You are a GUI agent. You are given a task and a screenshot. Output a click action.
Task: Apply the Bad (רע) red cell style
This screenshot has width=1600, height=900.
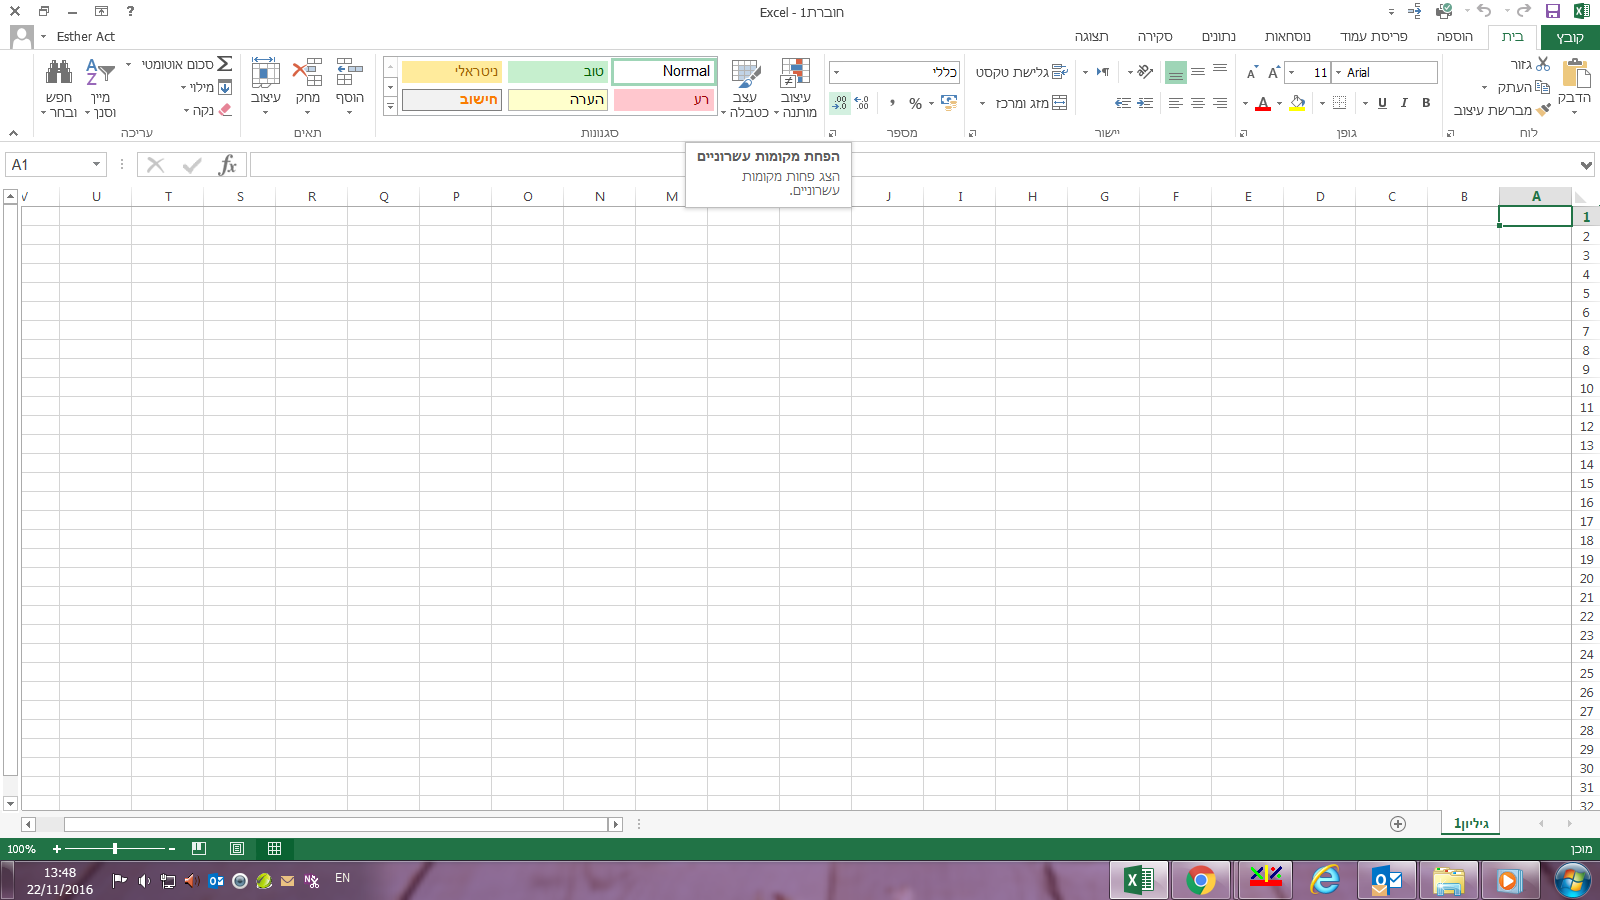click(664, 100)
